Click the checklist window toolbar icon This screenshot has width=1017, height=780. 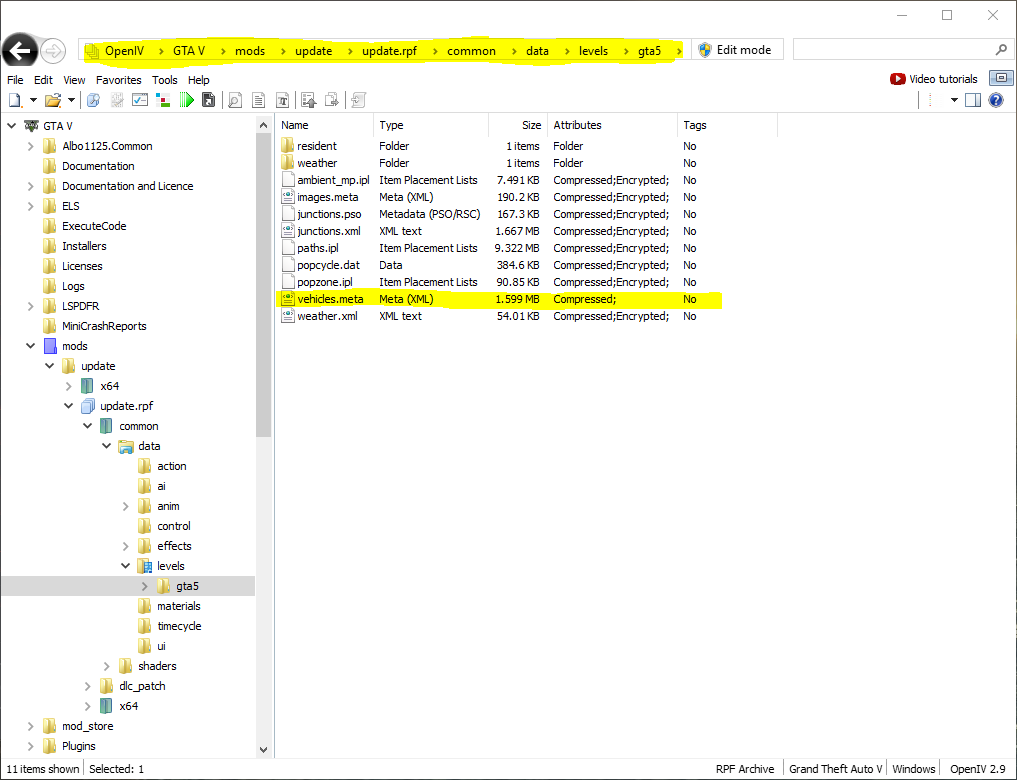[139, 100]
